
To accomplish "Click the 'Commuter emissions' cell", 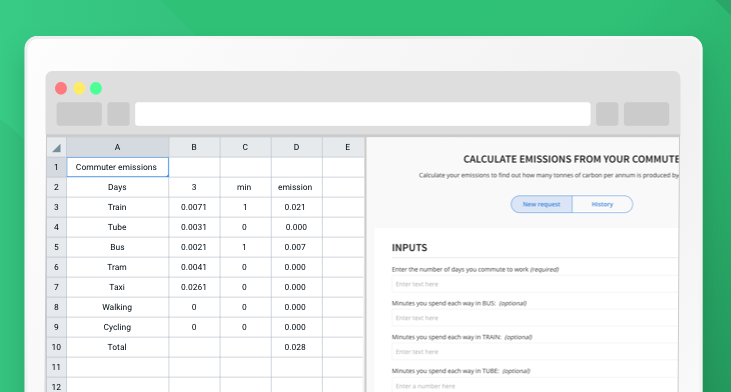I will [117, 167].
